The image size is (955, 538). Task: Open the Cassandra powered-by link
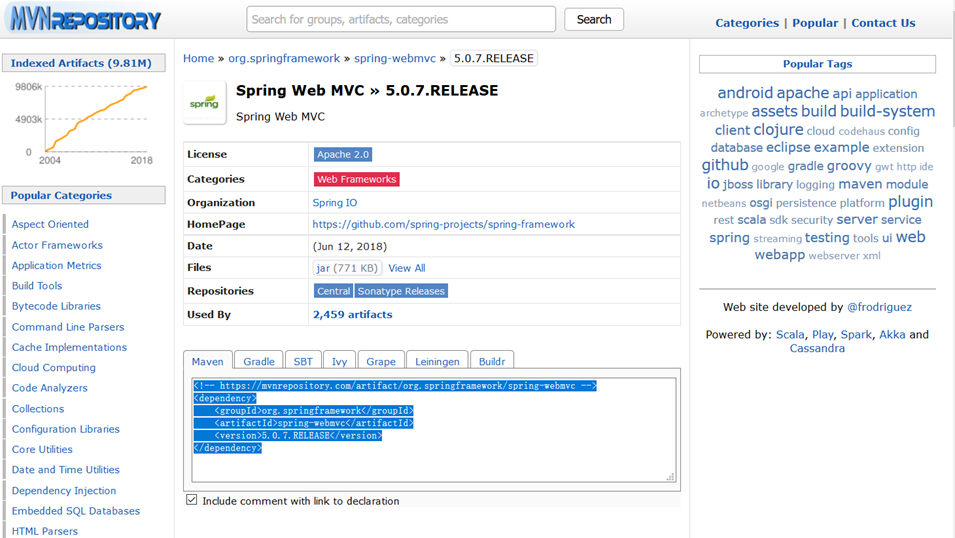point(817,349)
